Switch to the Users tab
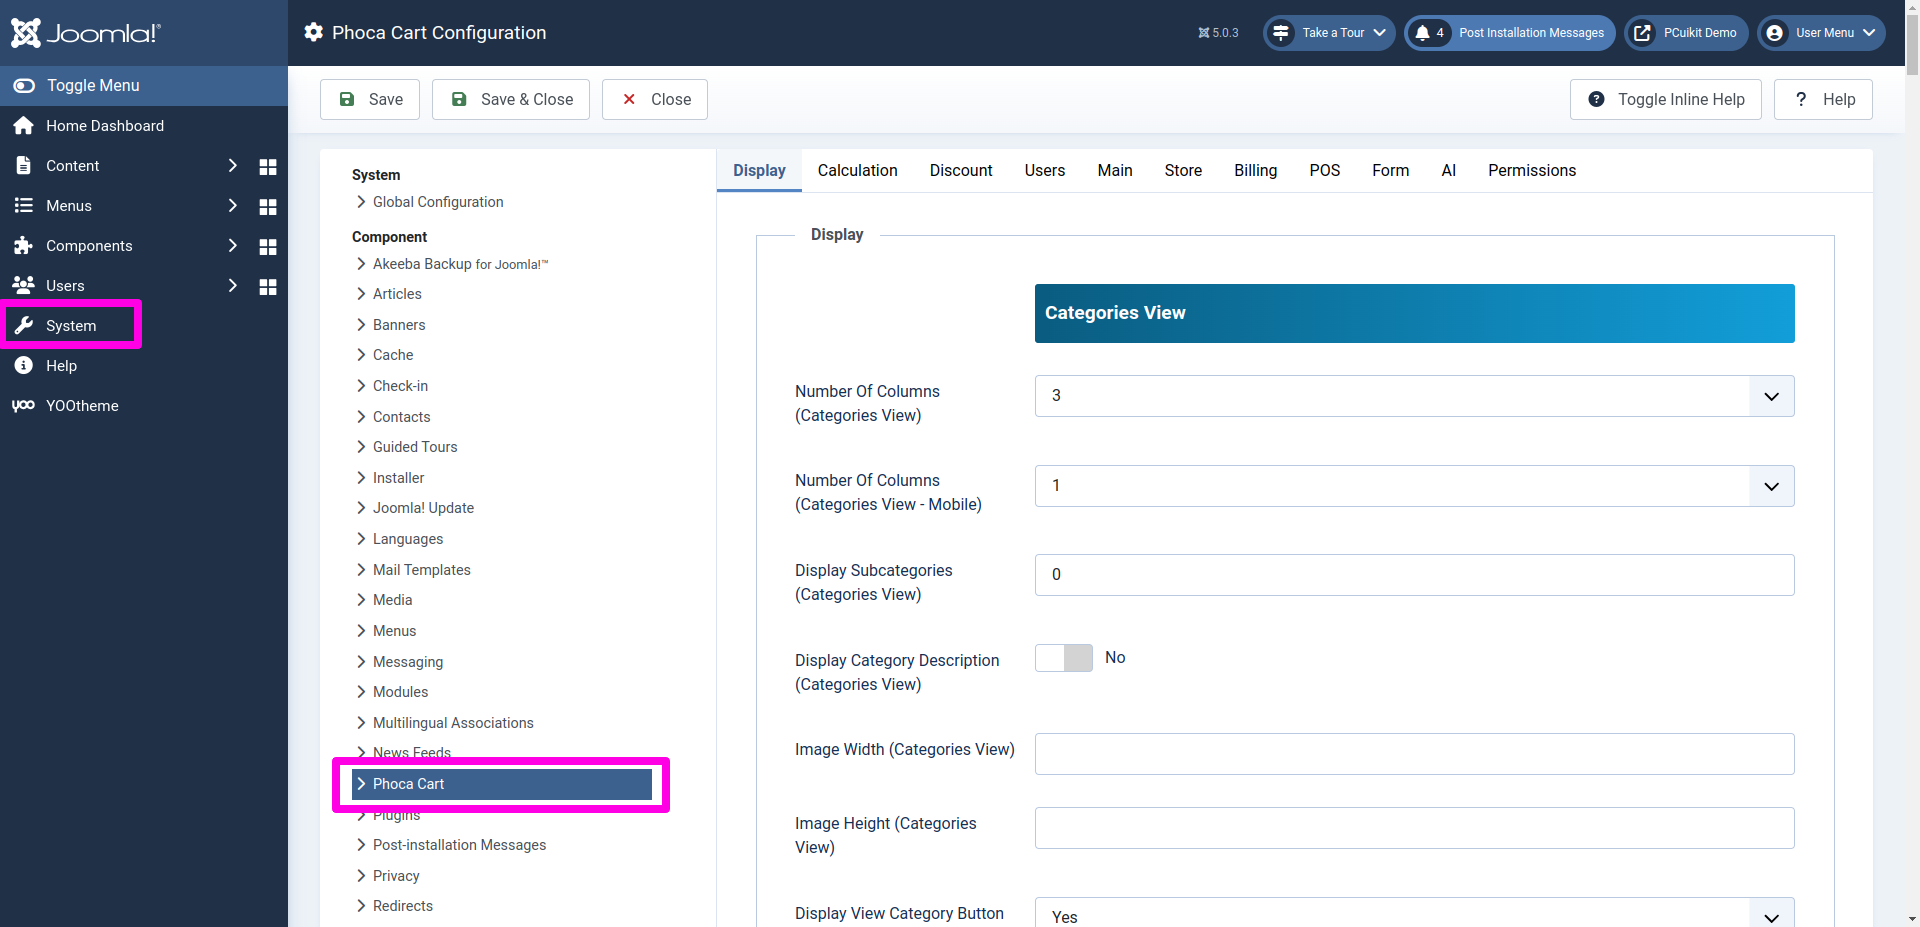Viewport: 1920px width, 927px height. point(1045,170)
